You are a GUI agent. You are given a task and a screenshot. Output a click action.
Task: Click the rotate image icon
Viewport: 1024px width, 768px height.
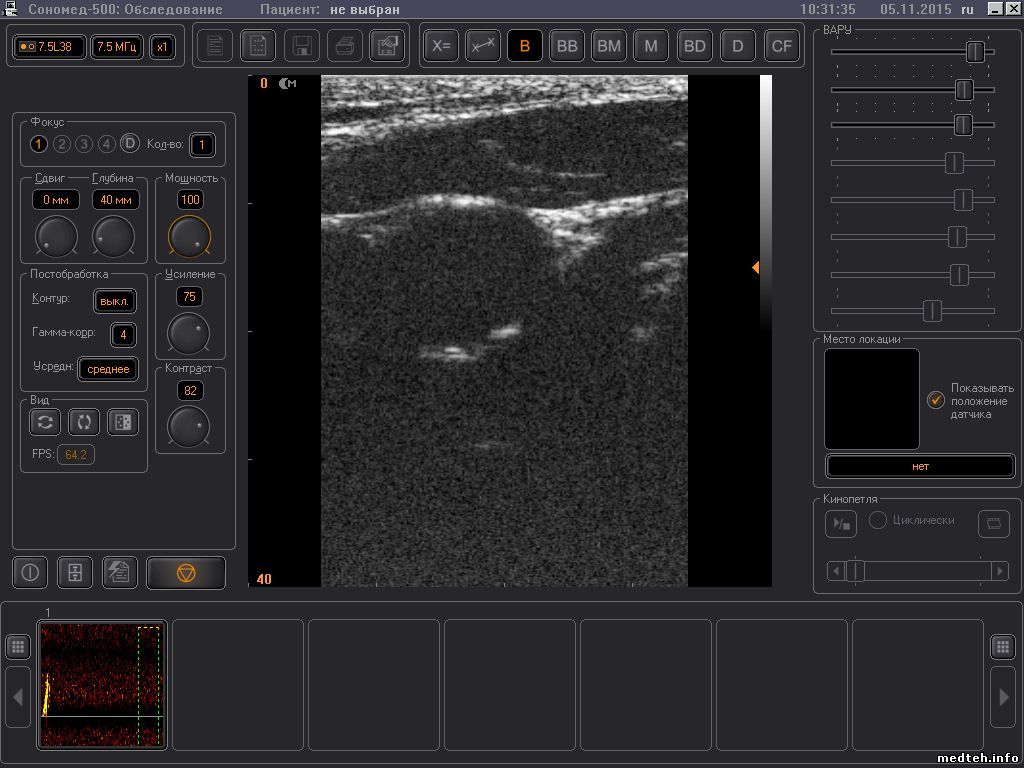84,422
